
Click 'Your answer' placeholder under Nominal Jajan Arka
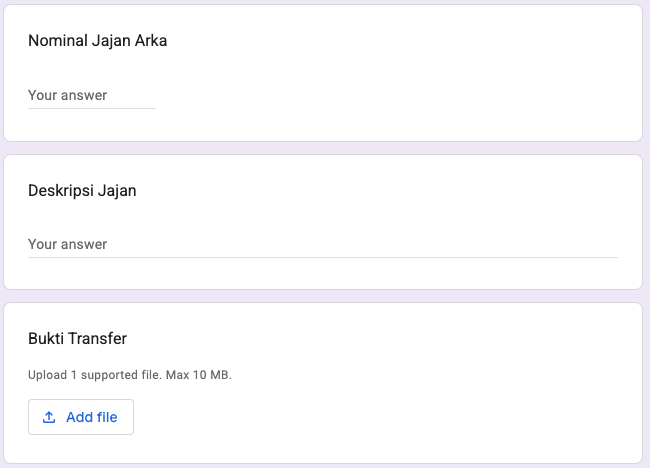[67, 96]
